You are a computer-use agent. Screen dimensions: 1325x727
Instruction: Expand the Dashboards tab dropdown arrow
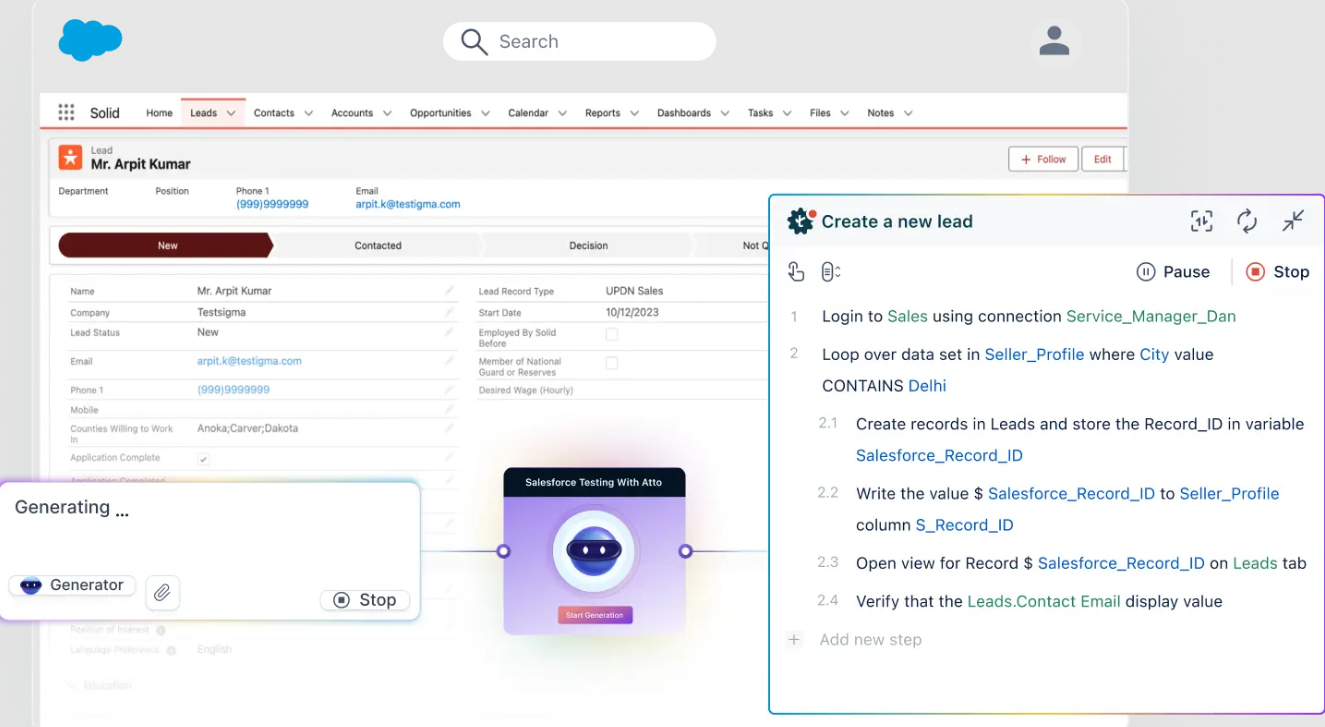pyautogui.click(x=725, y=113)
